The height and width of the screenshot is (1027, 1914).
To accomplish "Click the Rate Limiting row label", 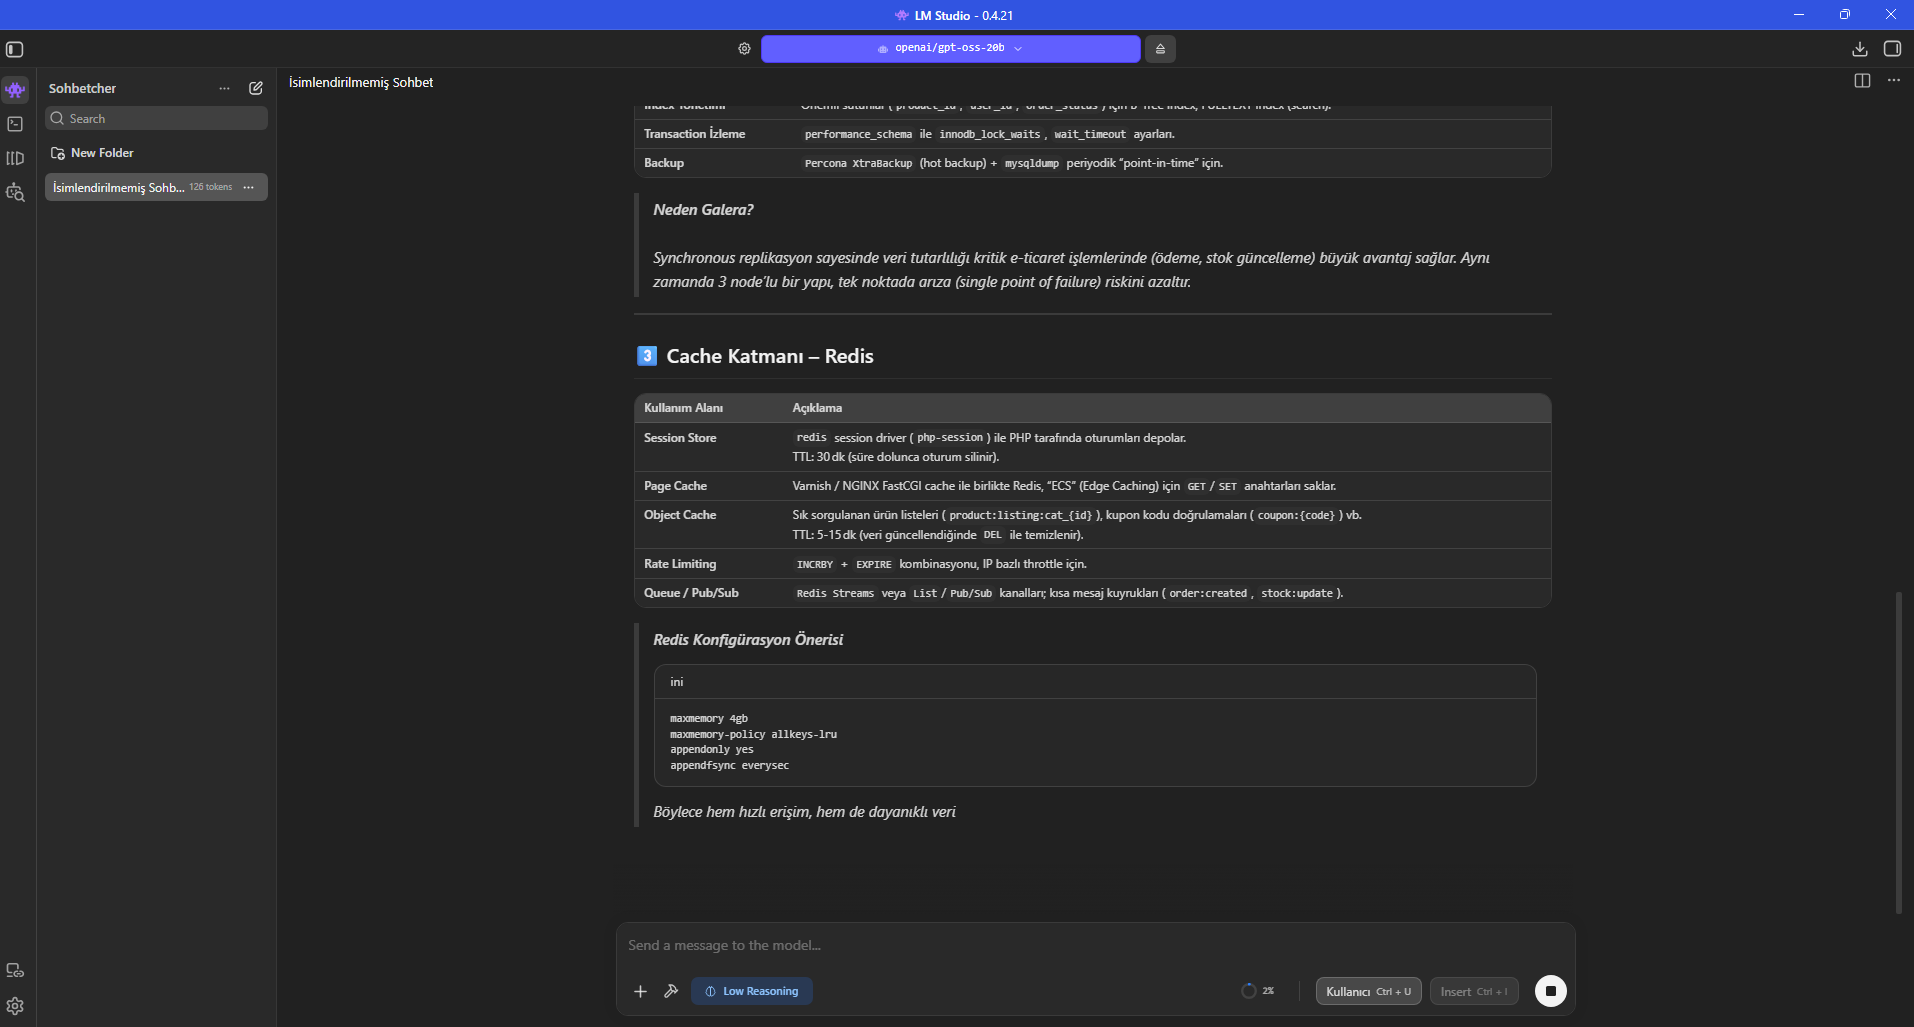I will [x=680, y=564].
